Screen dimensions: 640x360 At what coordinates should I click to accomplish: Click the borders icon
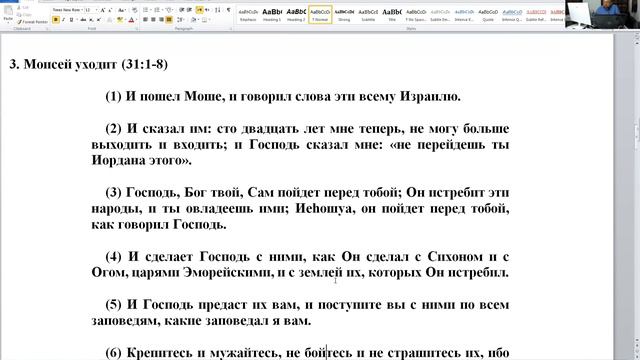pos(204,19)
